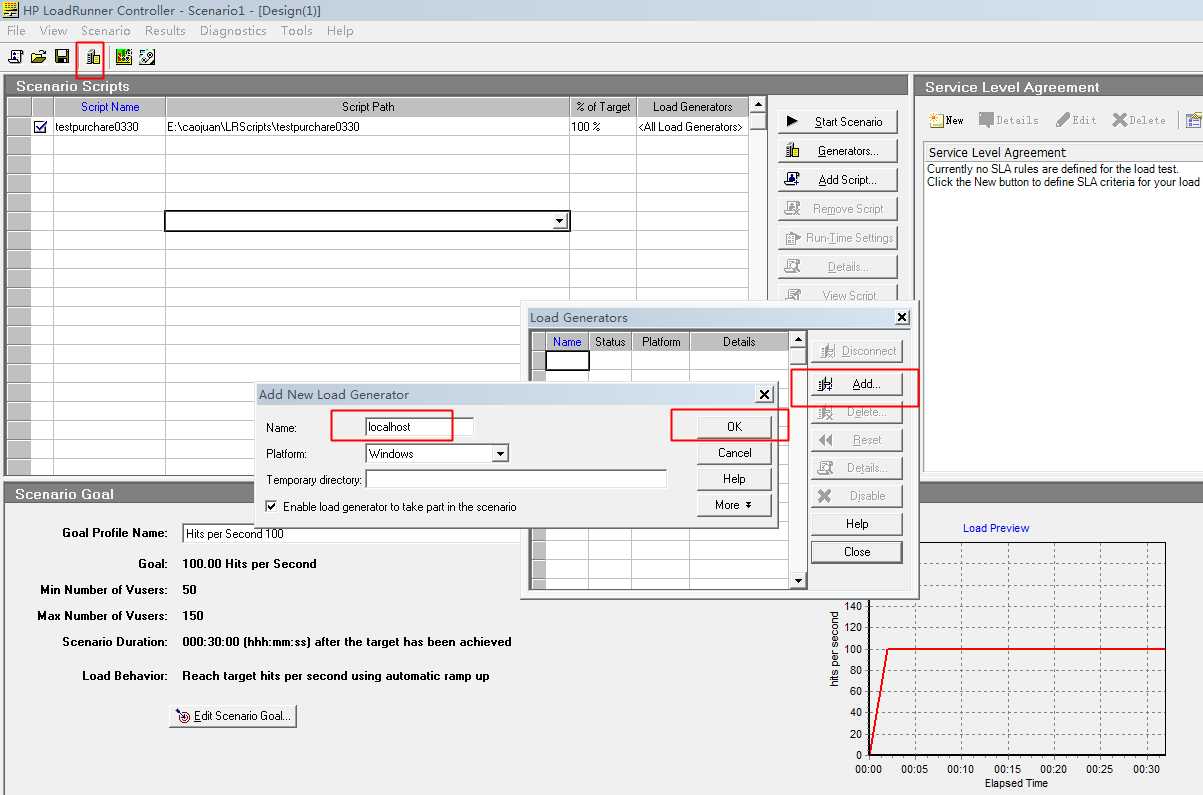Screen dimensions: 1203x795
Task: Click Delete... in Load Generators dialog
Action: [857, 412]
